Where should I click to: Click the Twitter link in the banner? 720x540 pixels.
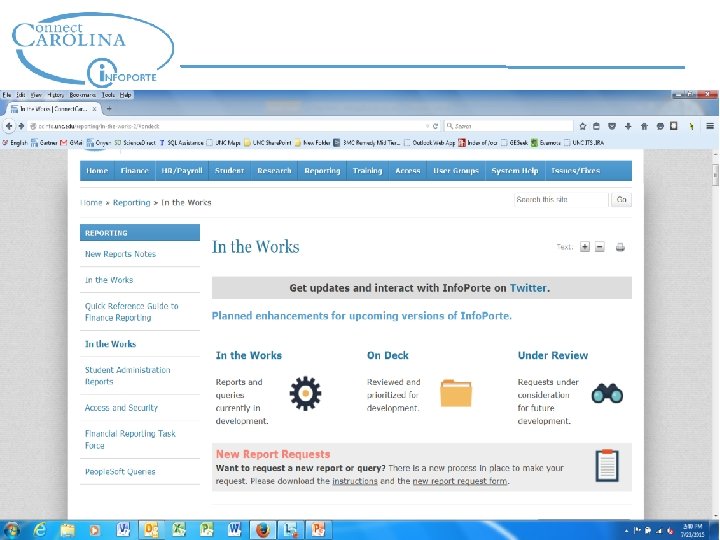click(528, 288)
